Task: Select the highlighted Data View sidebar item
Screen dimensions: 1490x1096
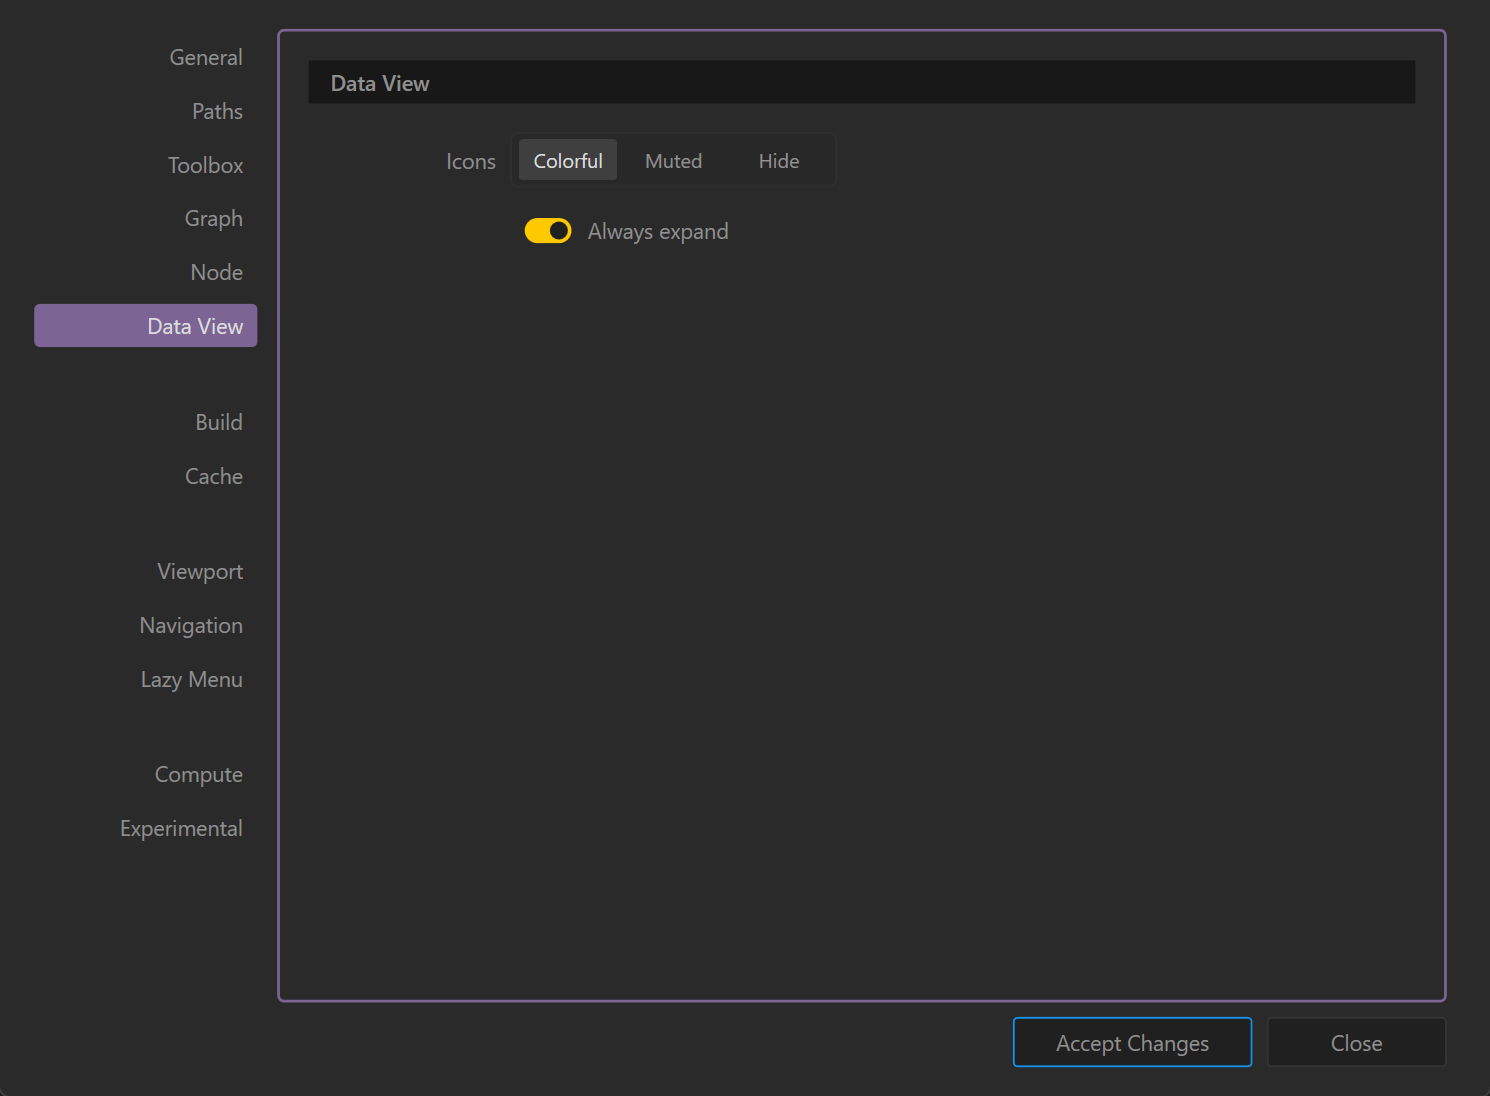Action: 146,327
